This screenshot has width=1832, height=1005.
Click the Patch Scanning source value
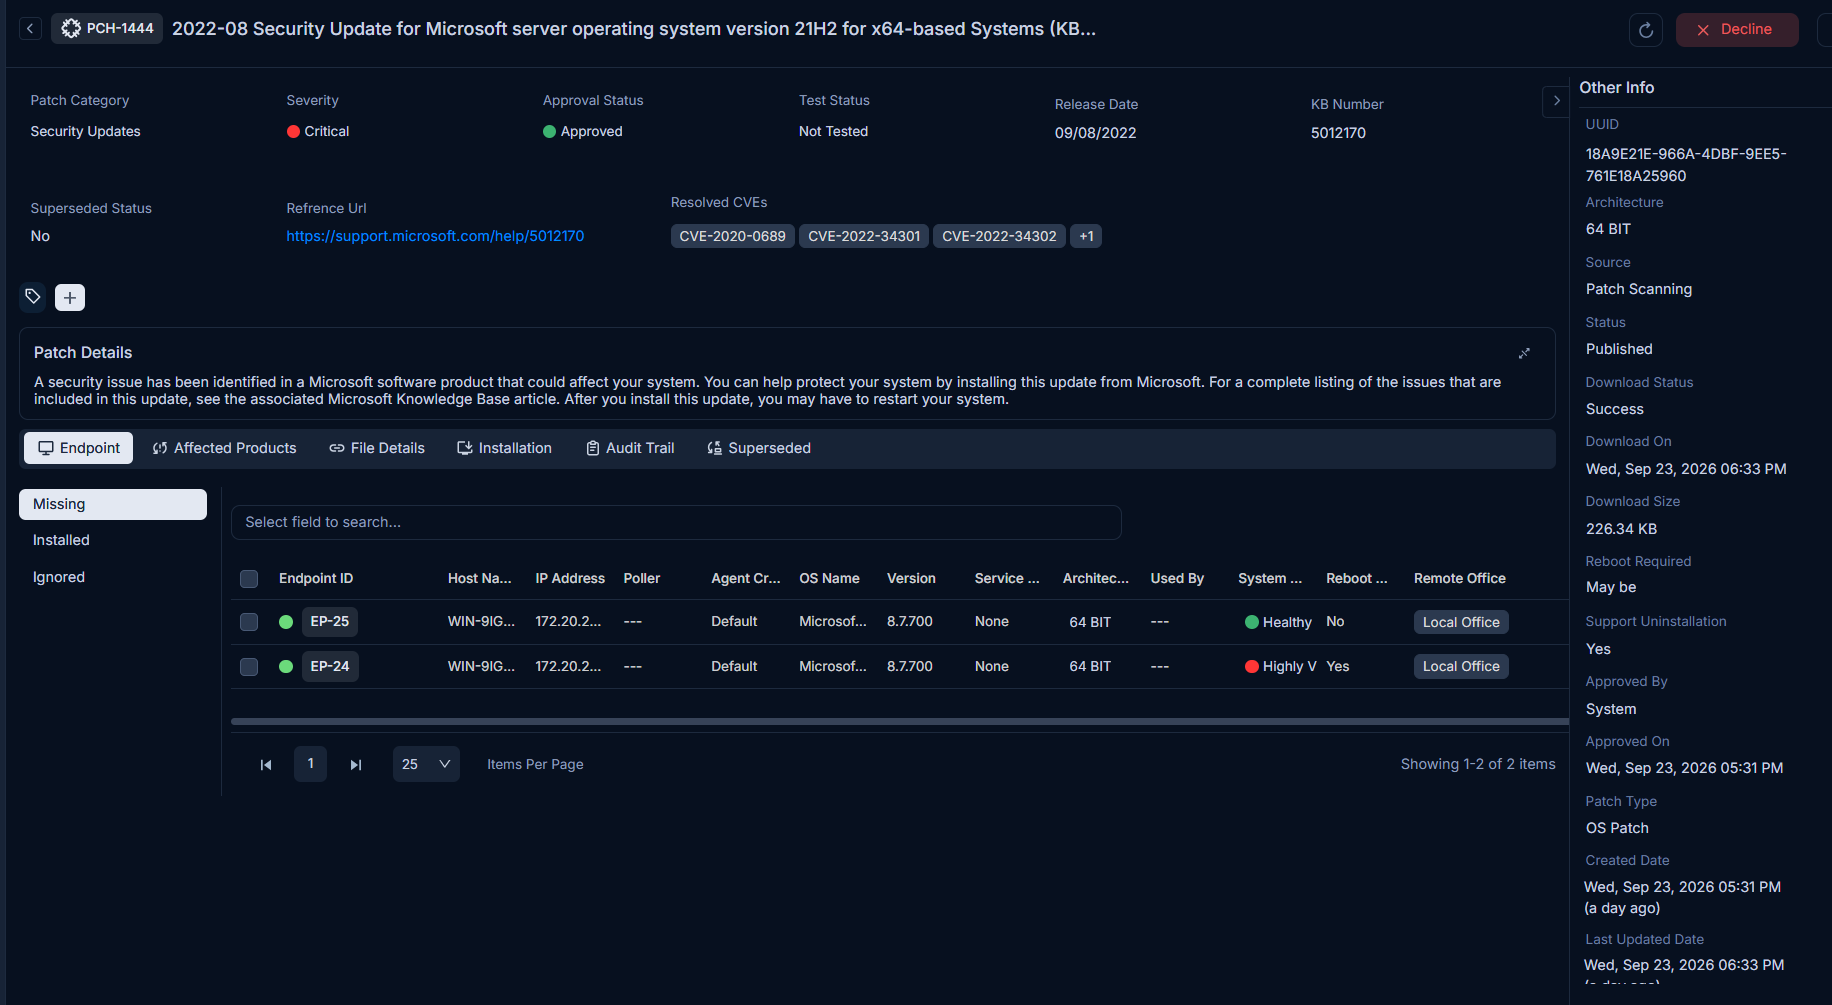(1639, 289)
